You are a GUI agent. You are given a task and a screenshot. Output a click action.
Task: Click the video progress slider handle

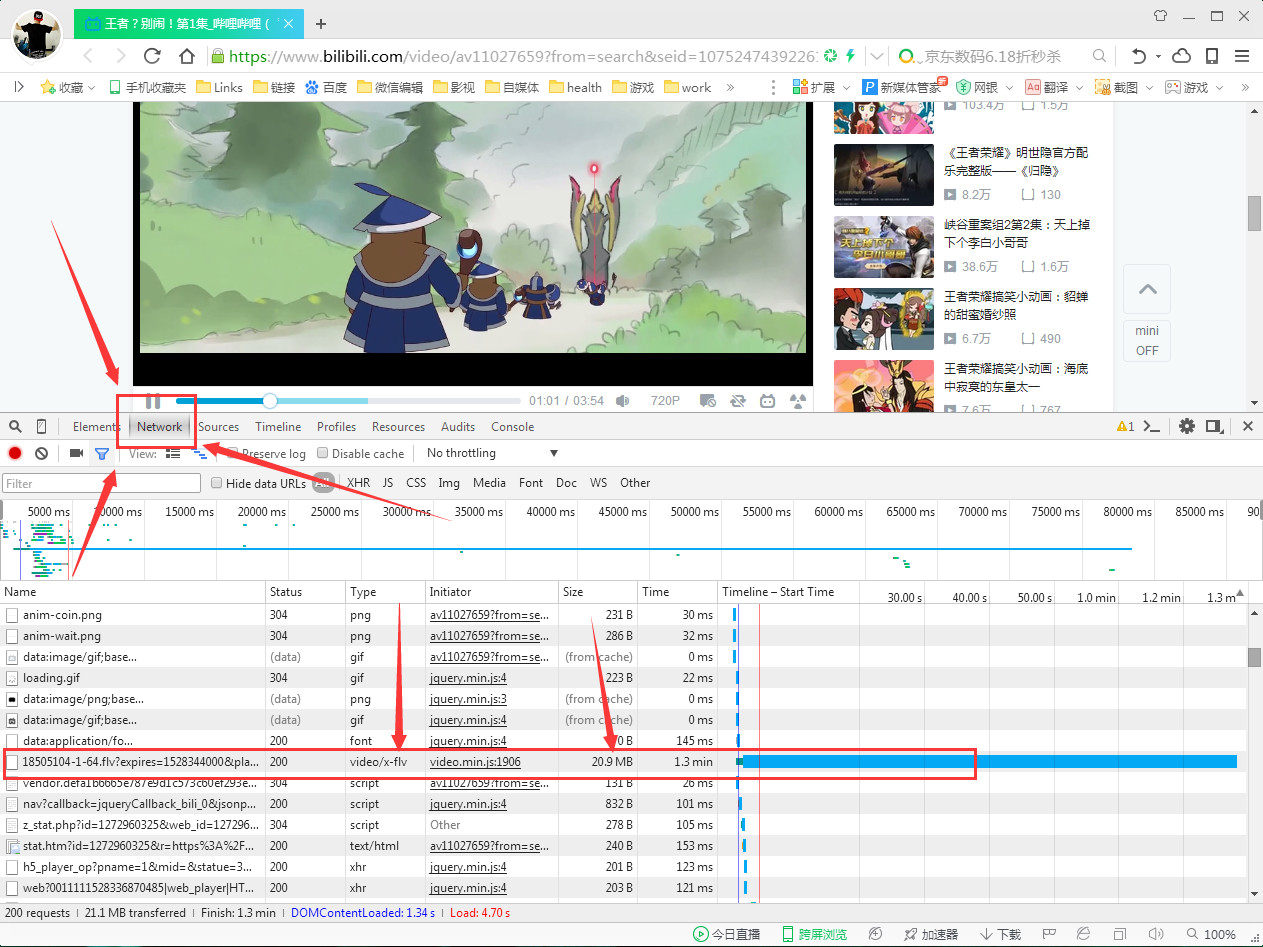click(x=269, y=401)
